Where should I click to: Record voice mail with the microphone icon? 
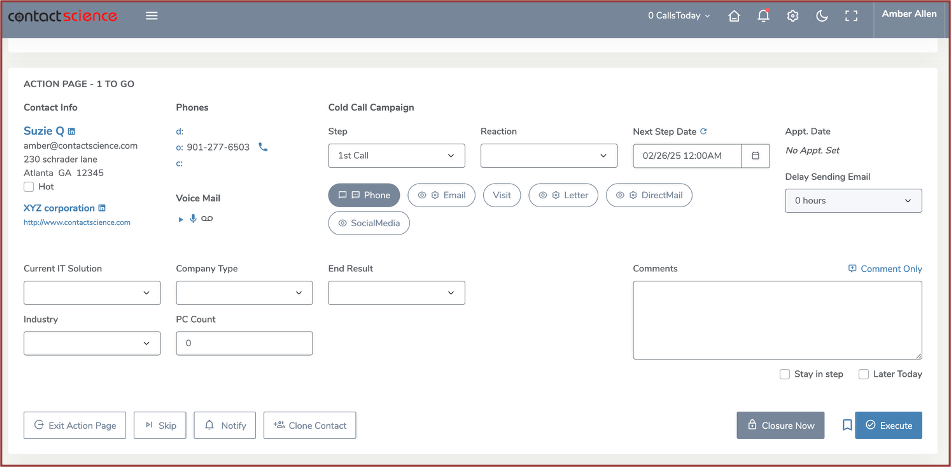click(193, 219)
